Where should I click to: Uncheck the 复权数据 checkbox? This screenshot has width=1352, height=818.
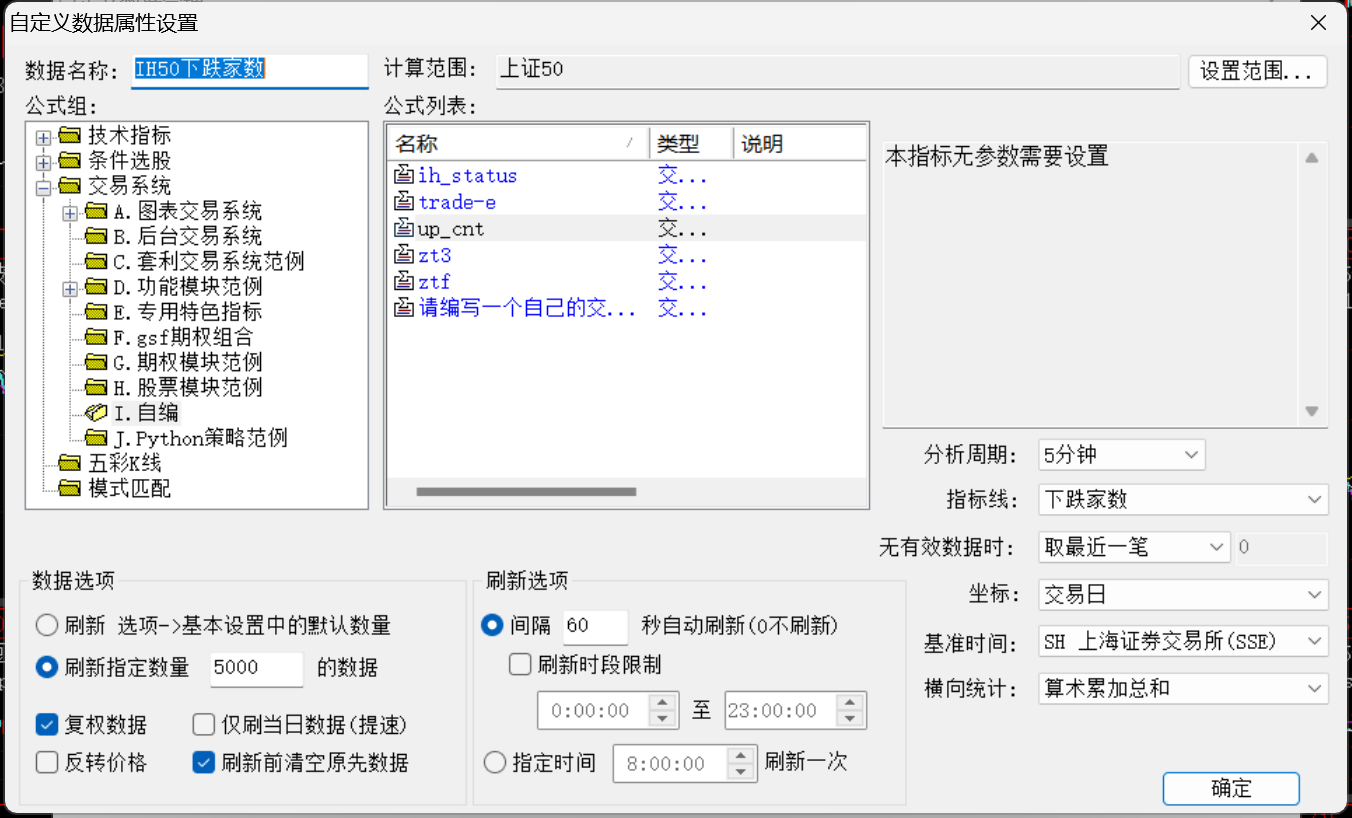pos(46,724)
